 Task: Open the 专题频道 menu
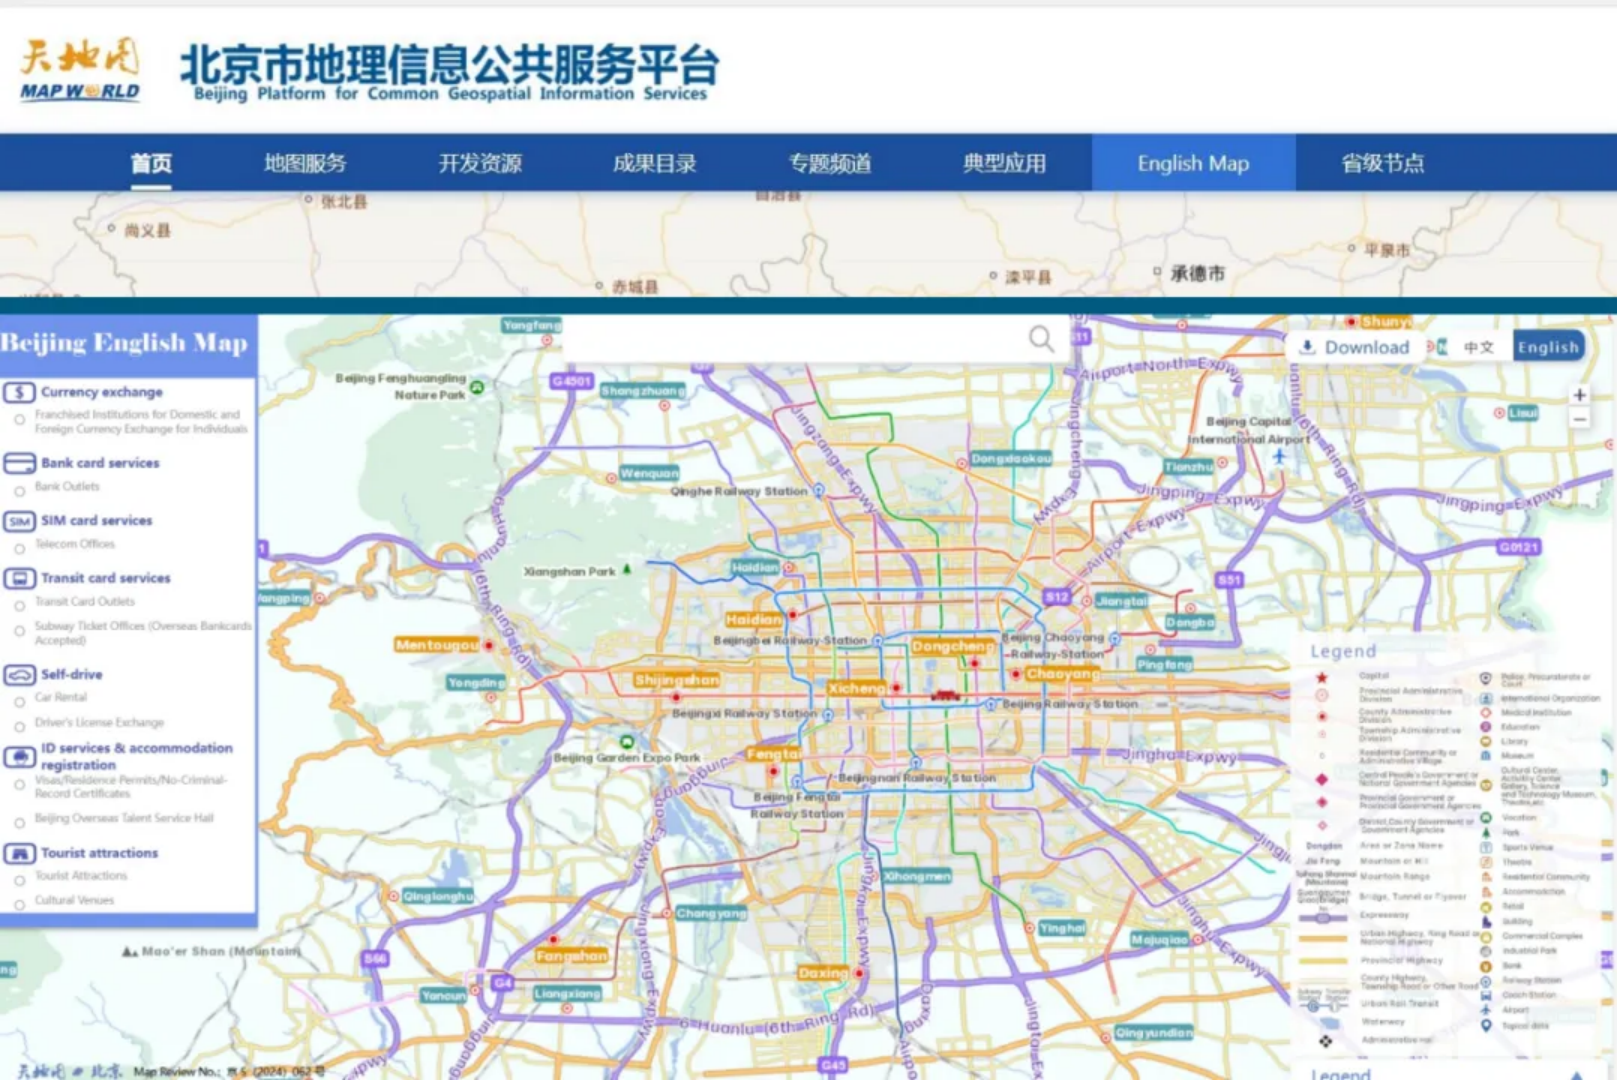[x=830, y=163]
